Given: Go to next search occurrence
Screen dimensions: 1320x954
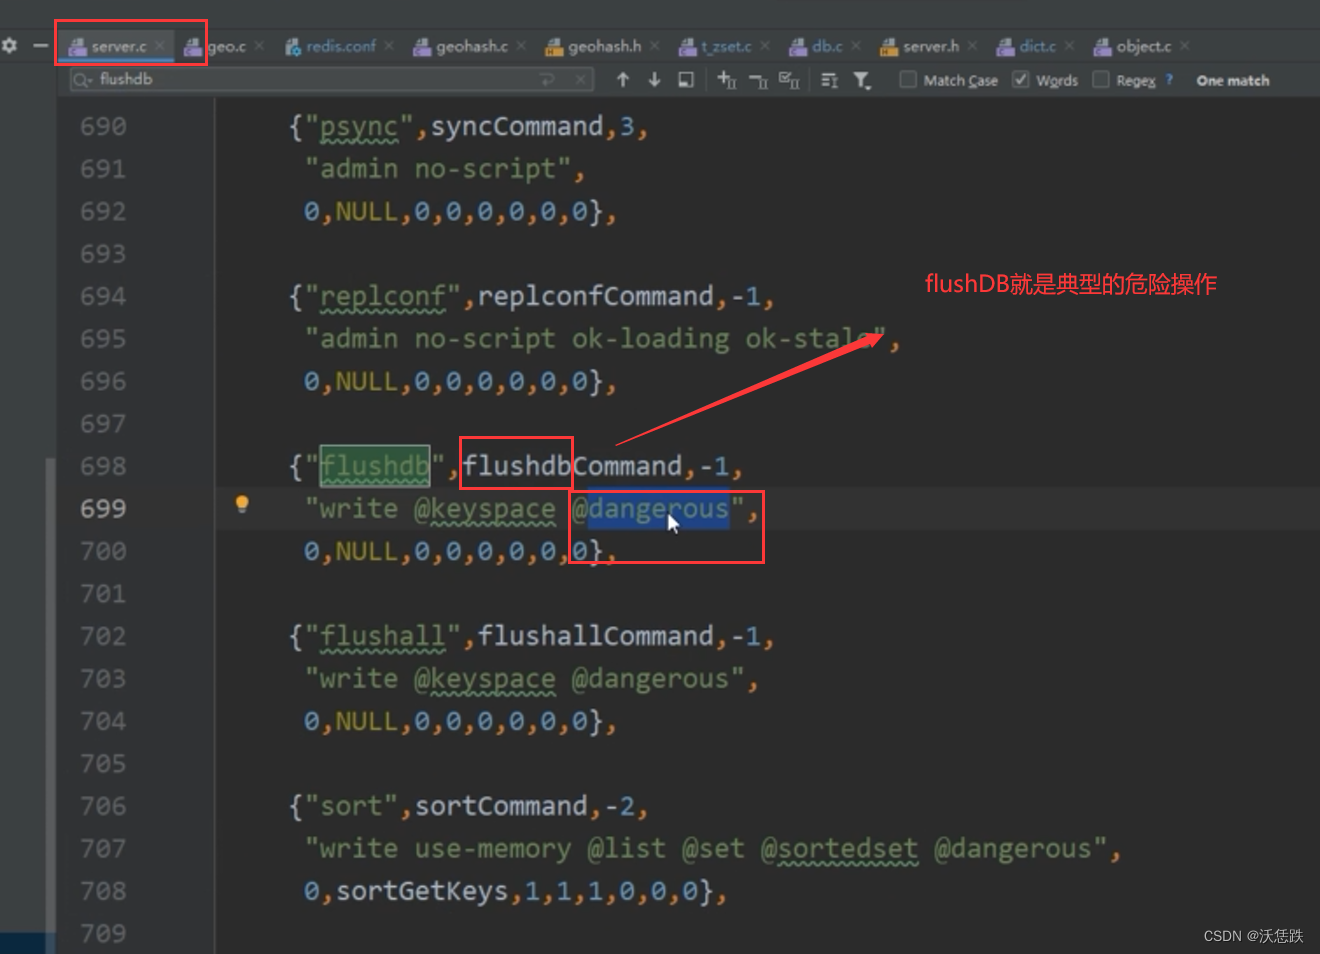Looking at the screenshot, I should pyautogui.click(x=654, y=79).
